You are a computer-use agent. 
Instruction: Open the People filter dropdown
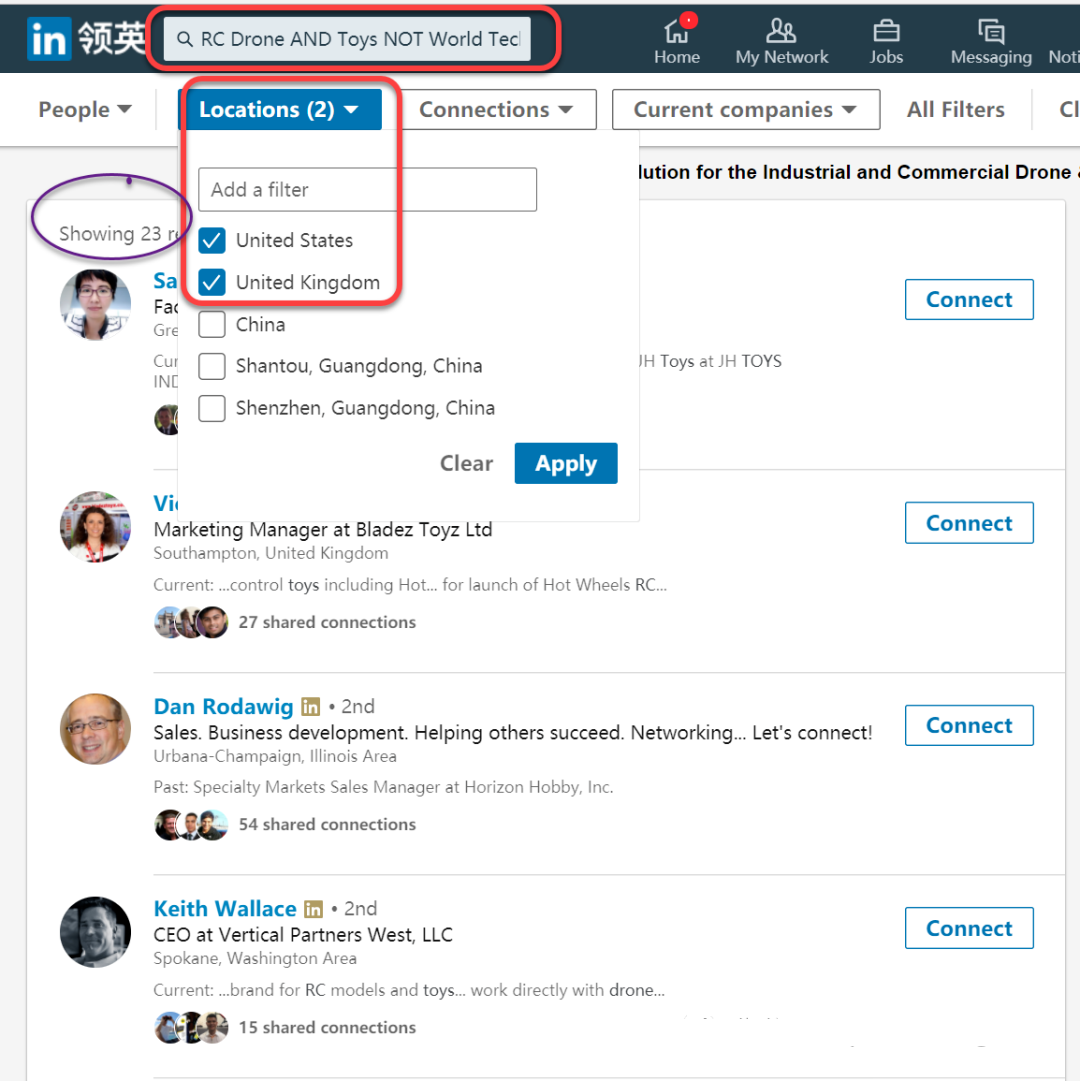click(85, 110)
